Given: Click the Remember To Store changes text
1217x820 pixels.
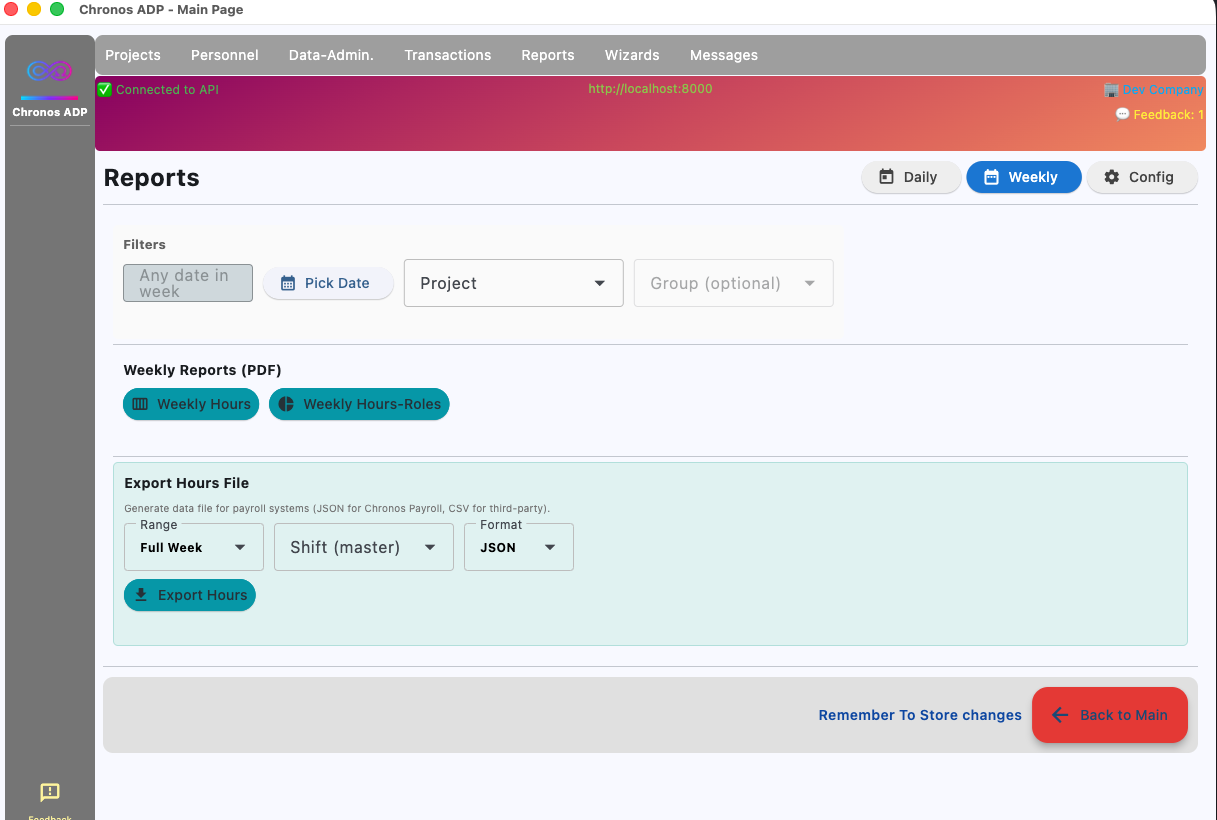Looking at the screenshot, I should tap(920, 715).
